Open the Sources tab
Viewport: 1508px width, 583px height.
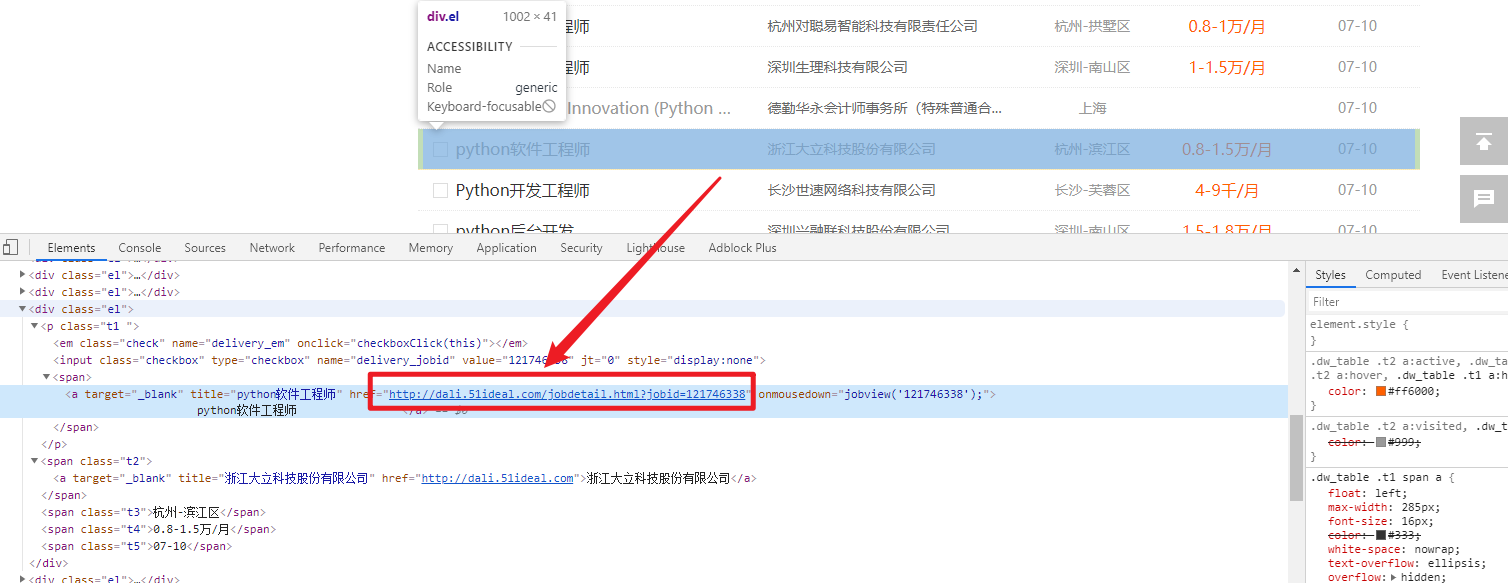coord(205,248)
